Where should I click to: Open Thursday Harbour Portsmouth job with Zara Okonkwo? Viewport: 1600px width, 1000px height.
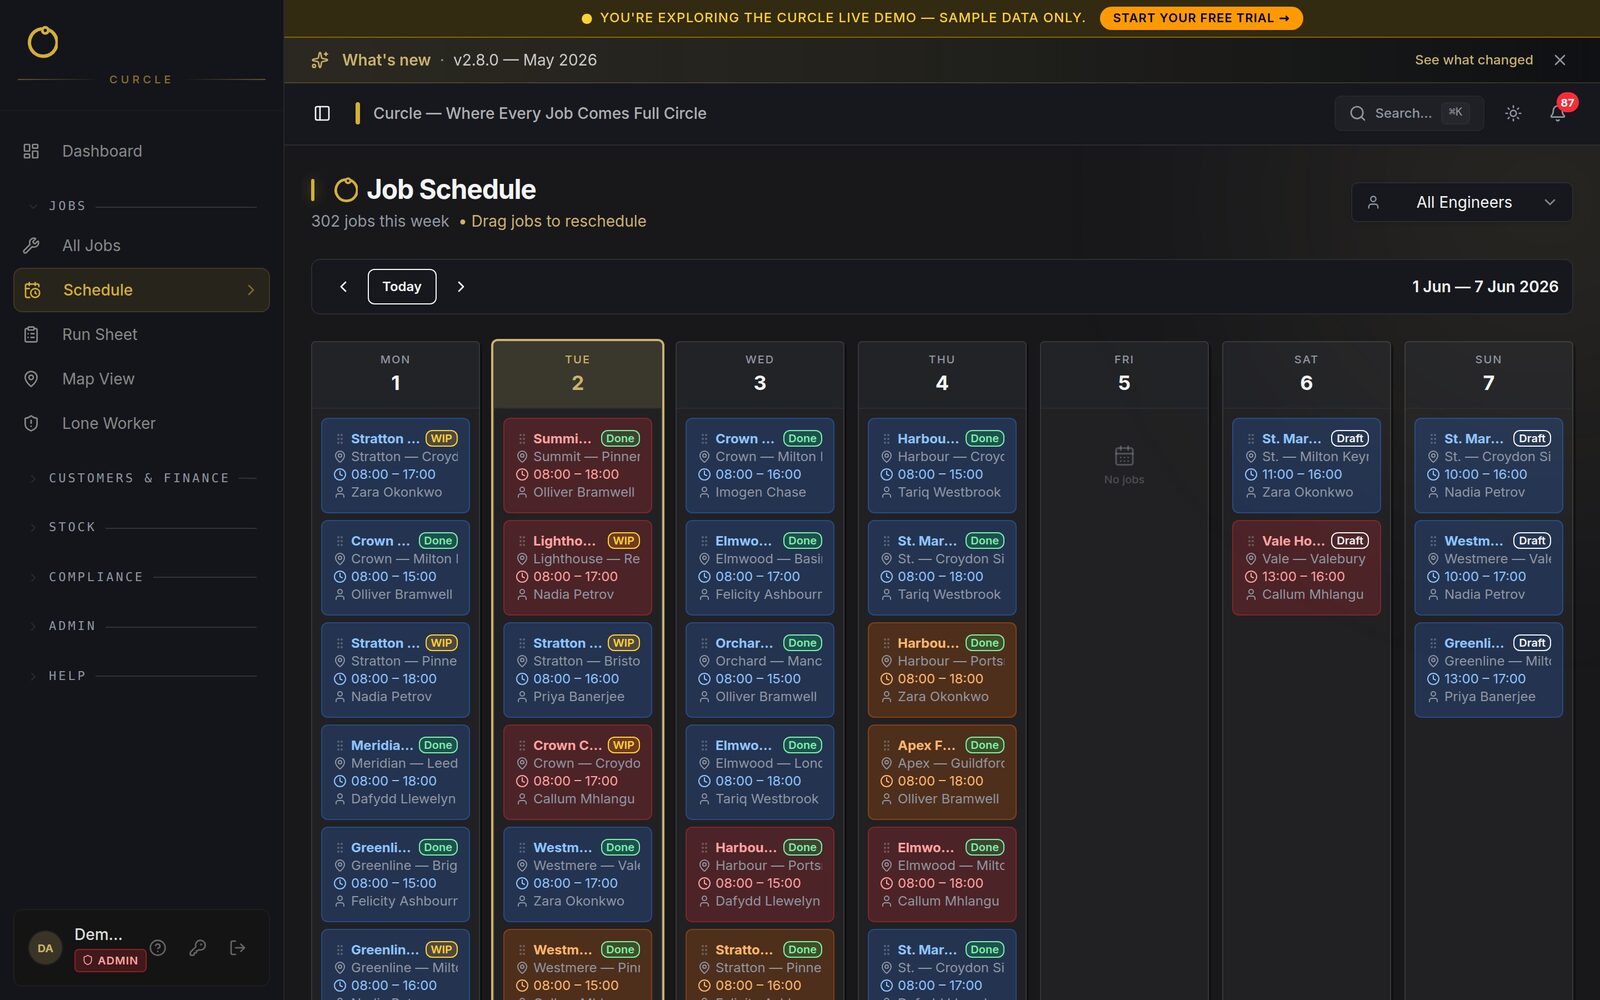942,670
